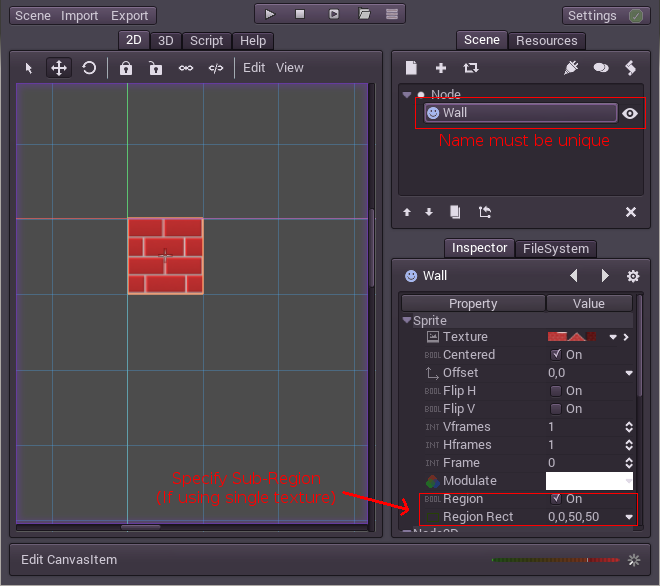Adjust the Frame stepper
This screenshot has height=586, width=660.
(629, 463)
